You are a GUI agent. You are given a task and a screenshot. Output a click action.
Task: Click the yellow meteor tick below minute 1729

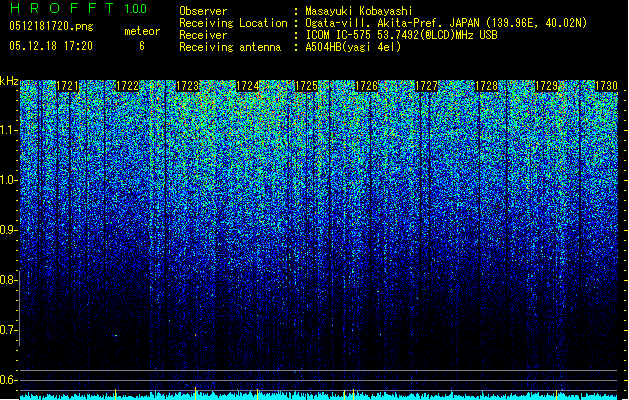(x=556, y=394)
